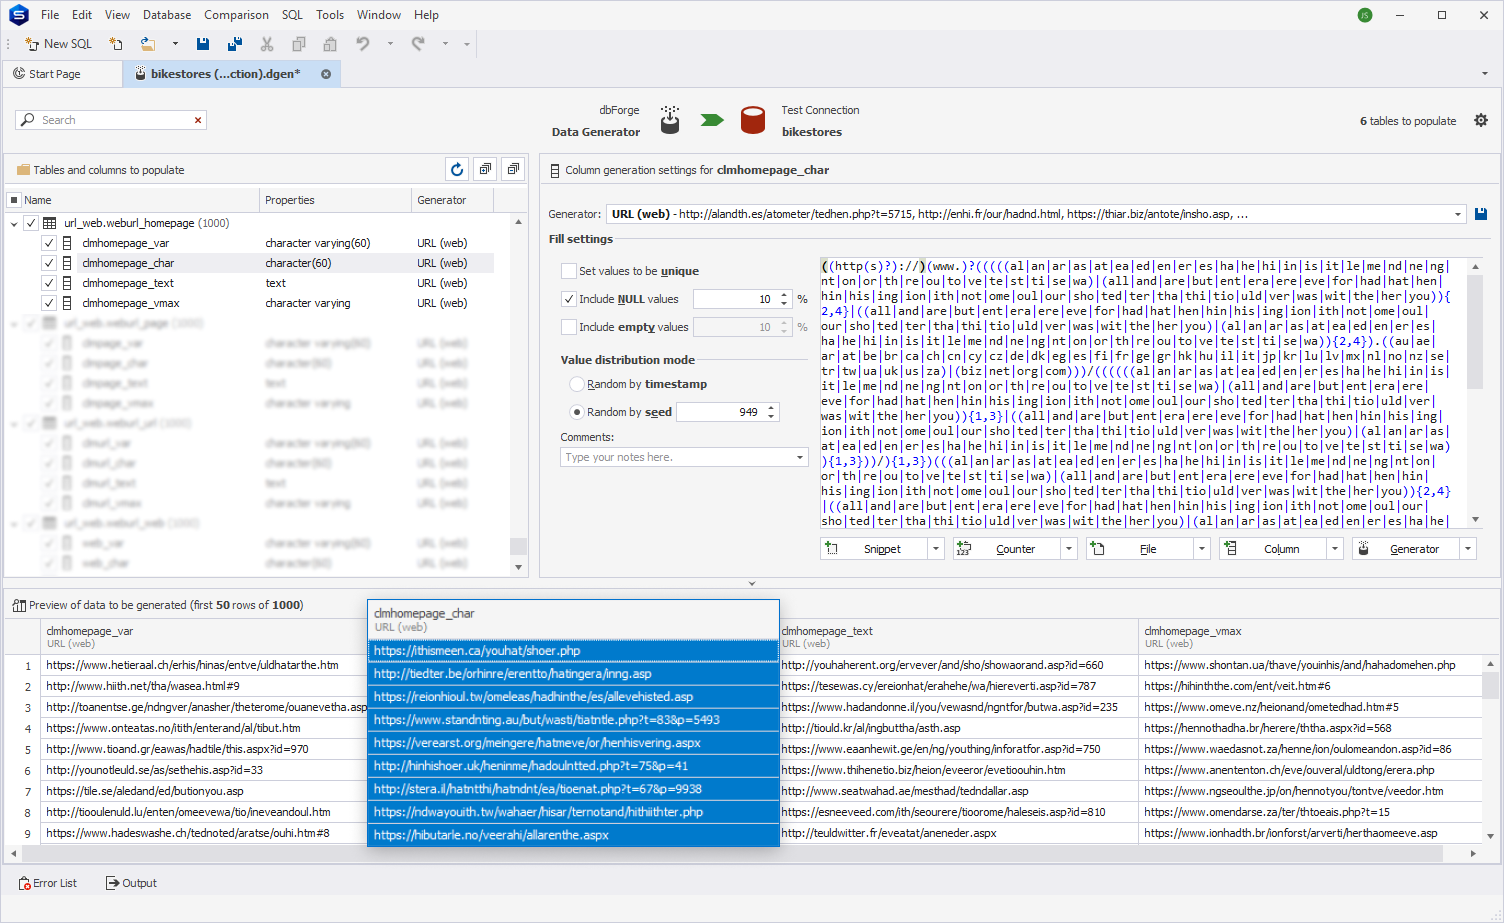
Task: Open the Redo history dropdown arrow
Action: [445, 44]
